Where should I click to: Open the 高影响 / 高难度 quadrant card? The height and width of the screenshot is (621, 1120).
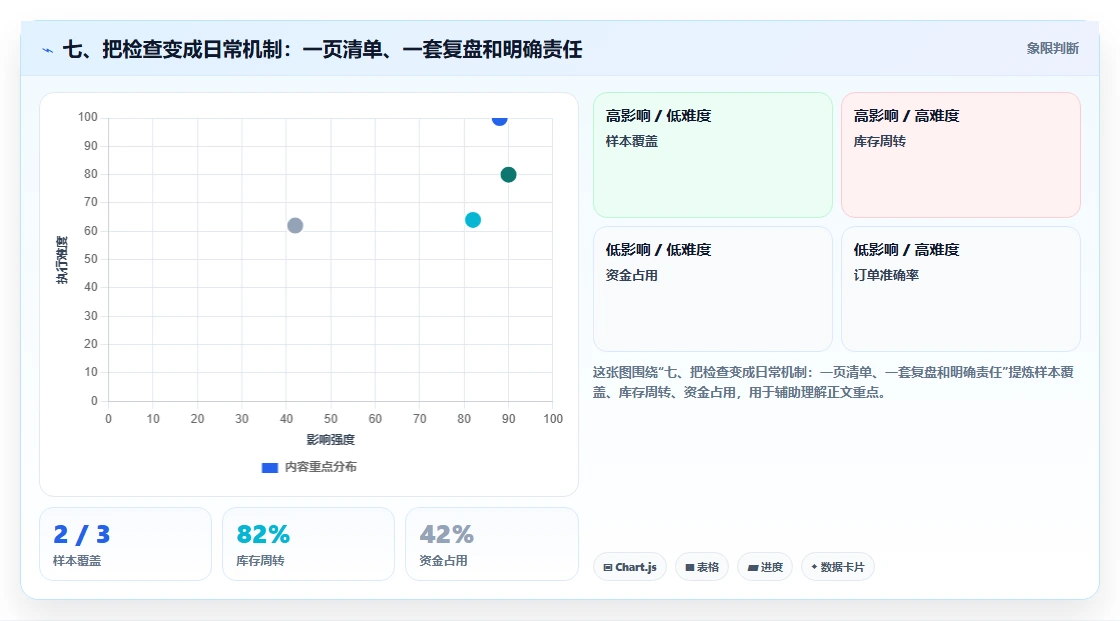point(961,154)
